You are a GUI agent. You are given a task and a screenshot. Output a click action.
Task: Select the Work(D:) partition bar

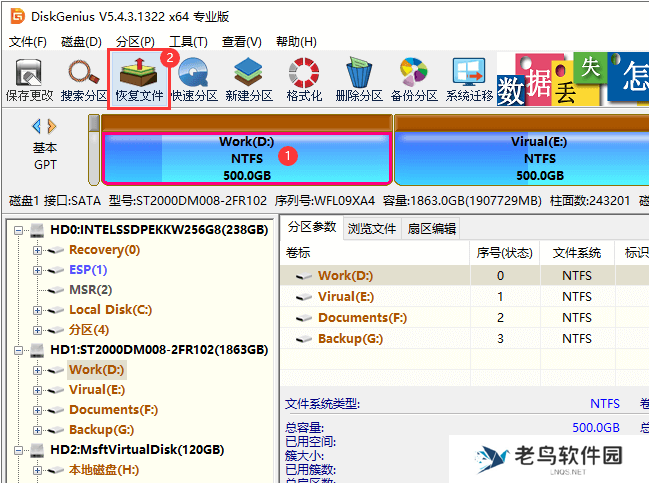click(246, 159)
